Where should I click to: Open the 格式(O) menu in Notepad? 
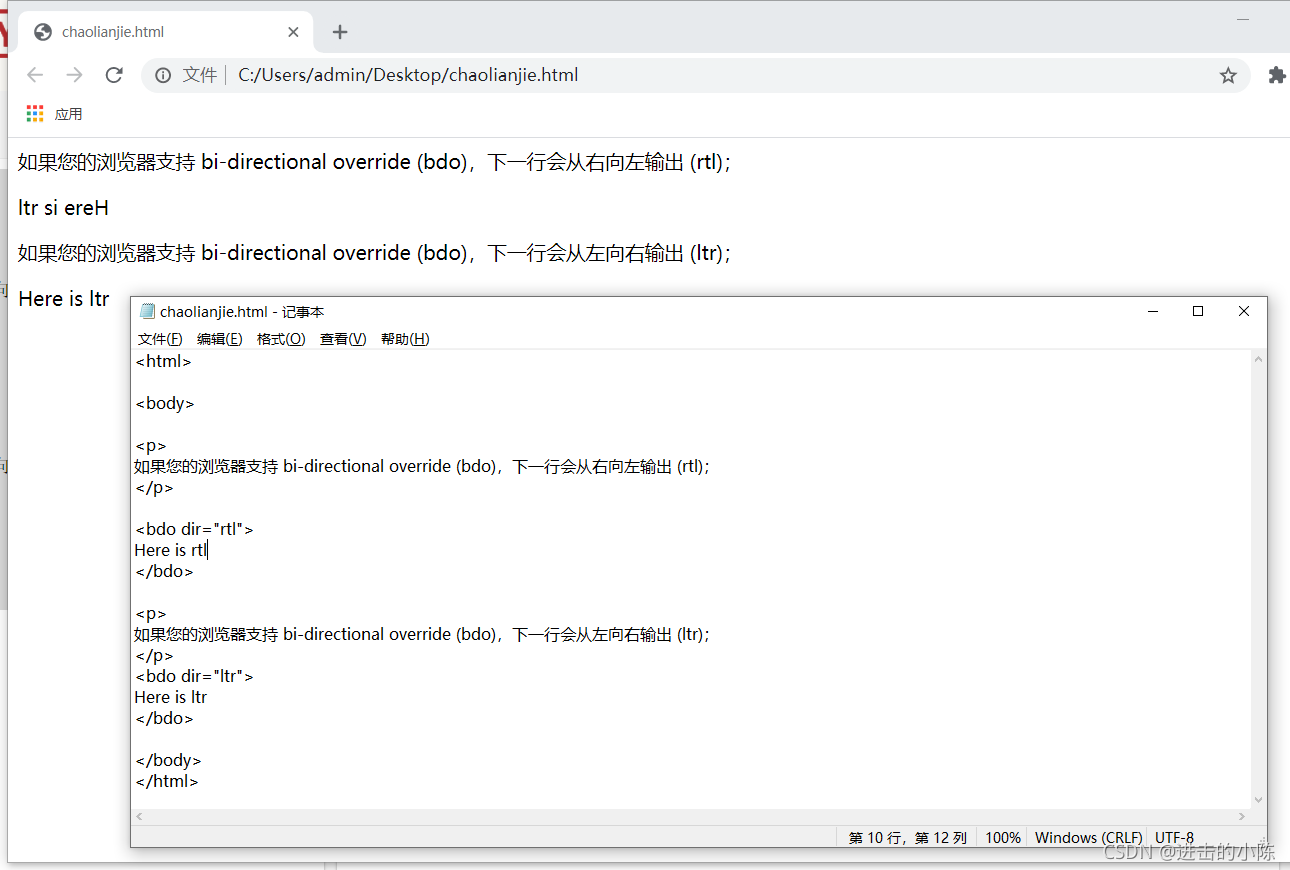[281, 339]
